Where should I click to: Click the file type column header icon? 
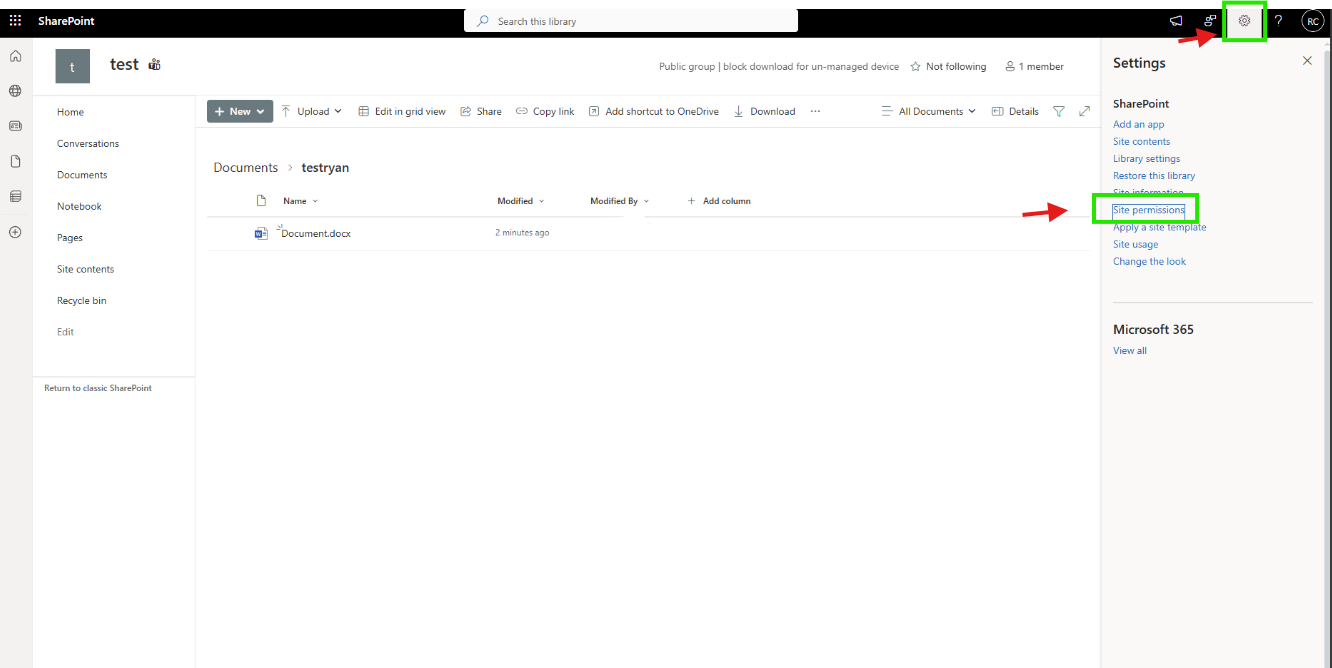tap(262, 201)
